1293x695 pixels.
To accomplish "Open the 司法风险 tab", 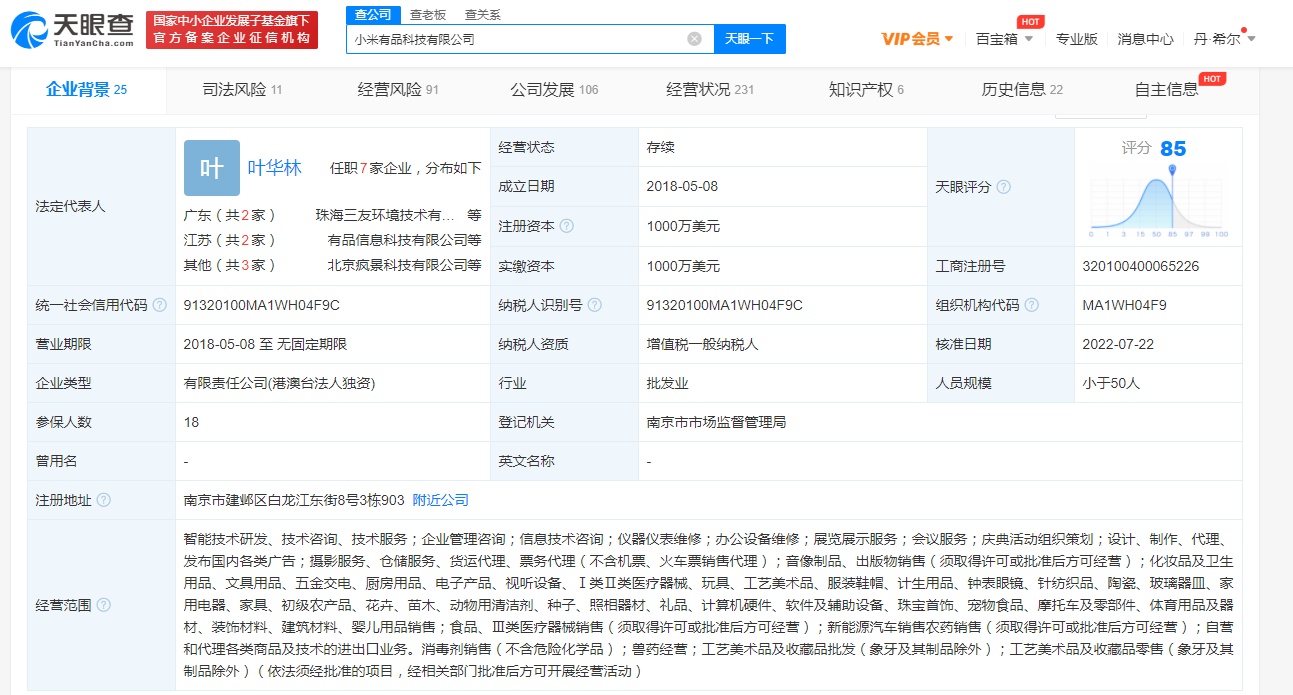I will click(x=242, y=90).
